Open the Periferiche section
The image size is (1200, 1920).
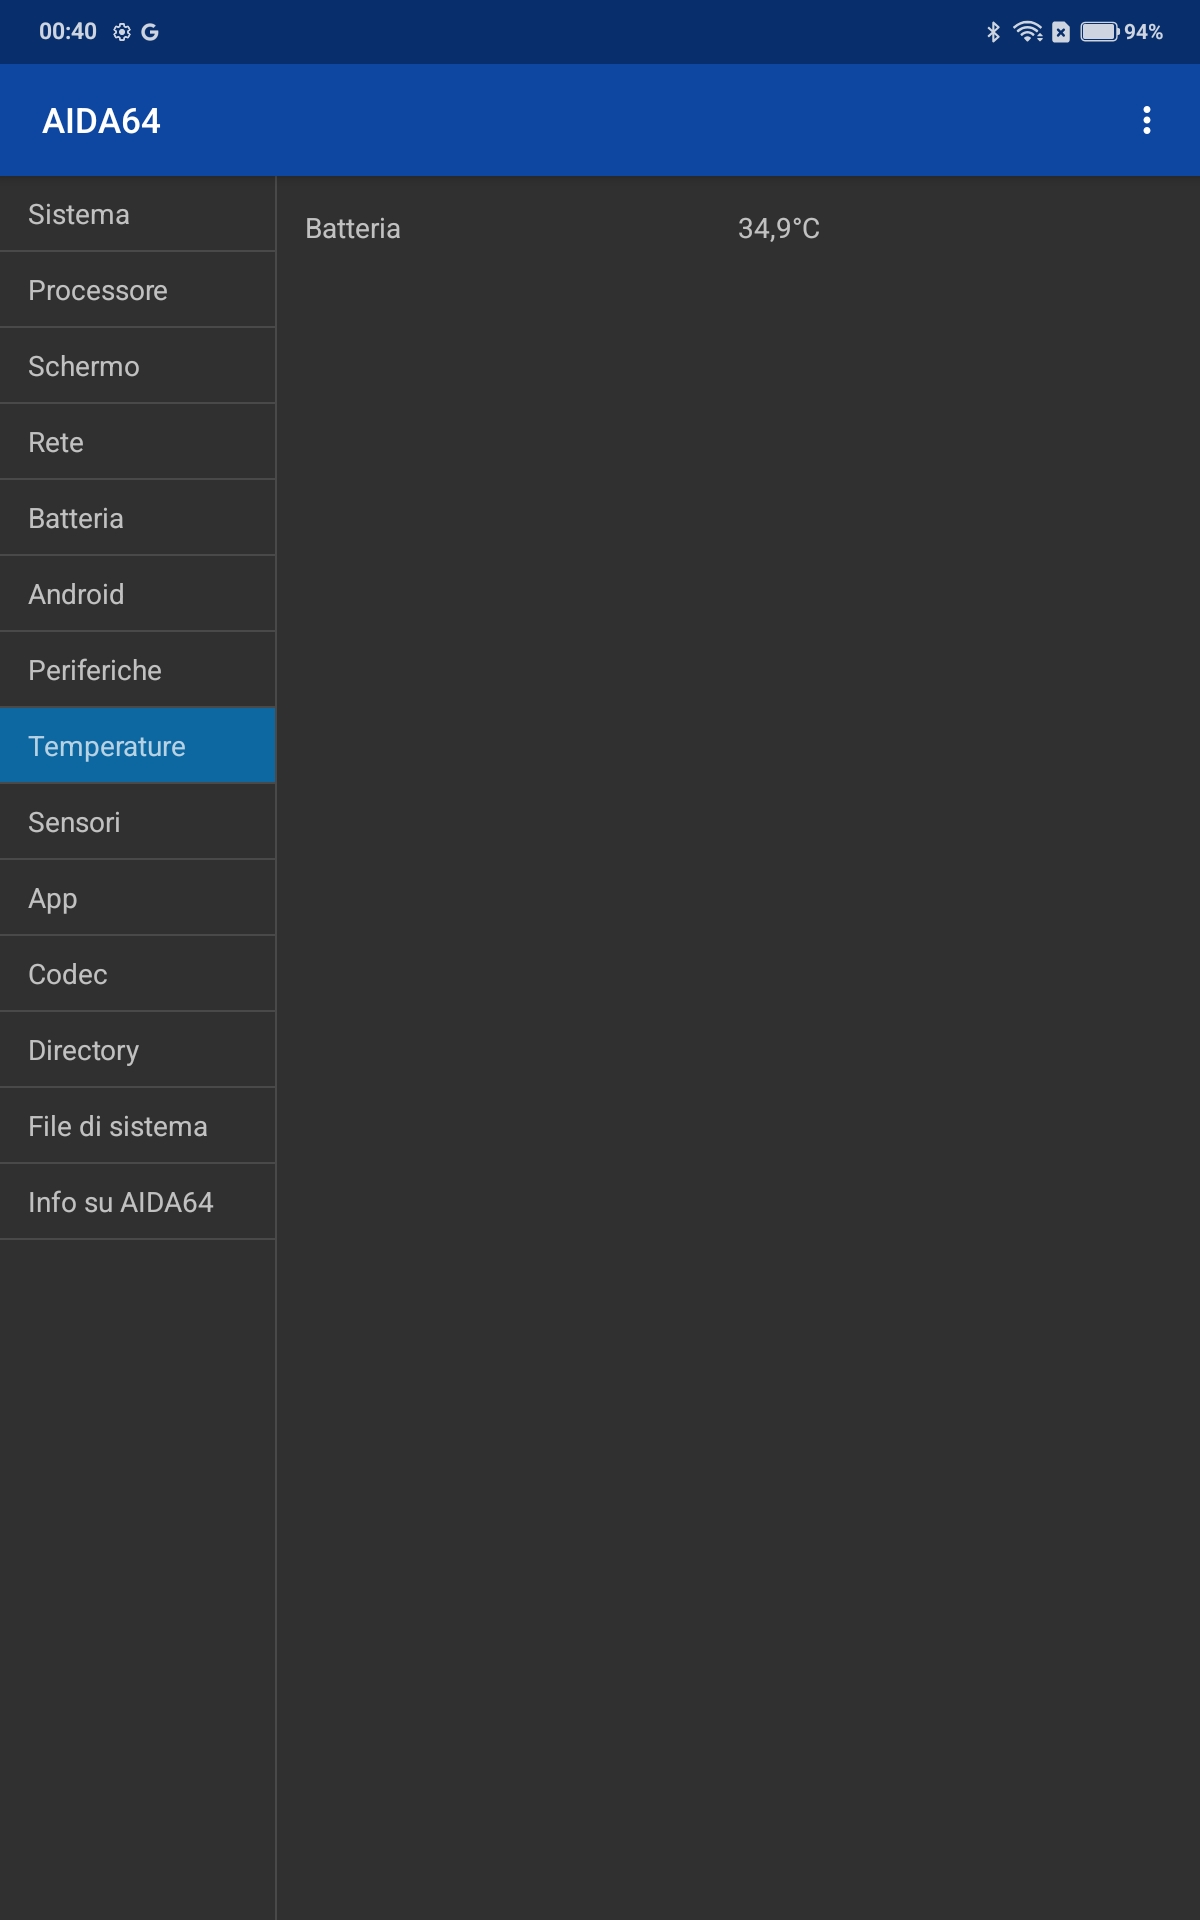click(138, 670)
